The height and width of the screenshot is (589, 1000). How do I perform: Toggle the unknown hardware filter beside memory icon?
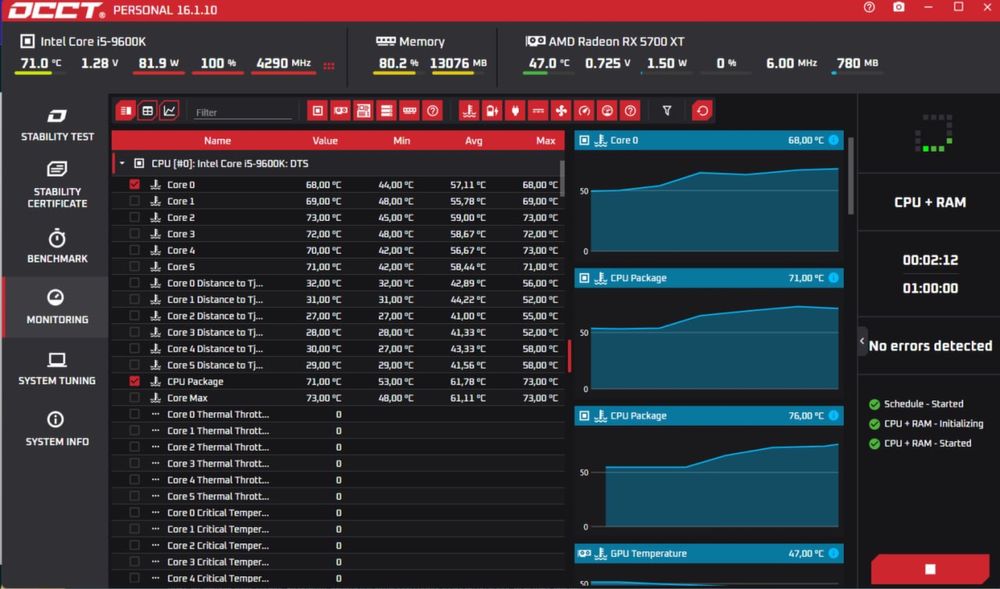432,111
